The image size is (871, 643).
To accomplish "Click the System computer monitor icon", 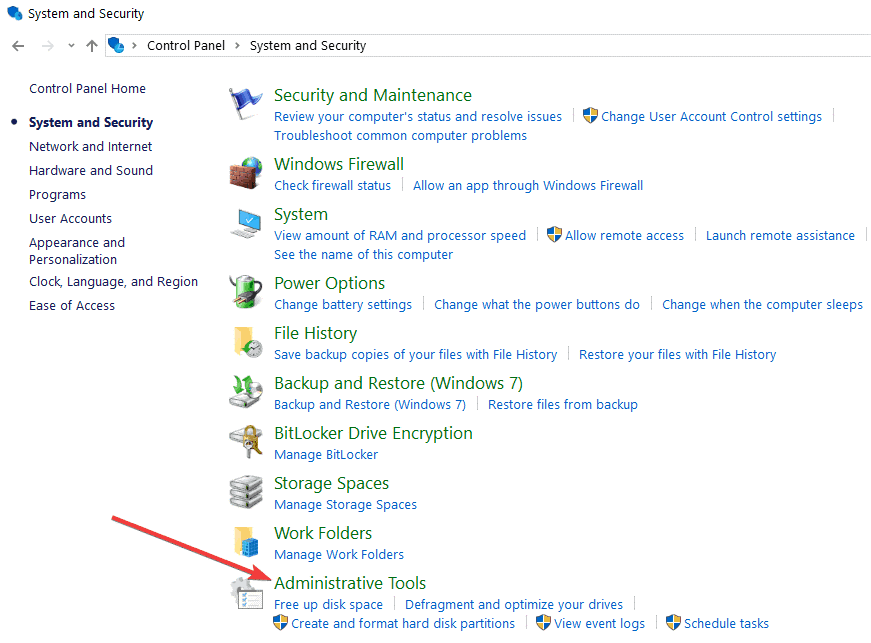I will tap(245, 224).
